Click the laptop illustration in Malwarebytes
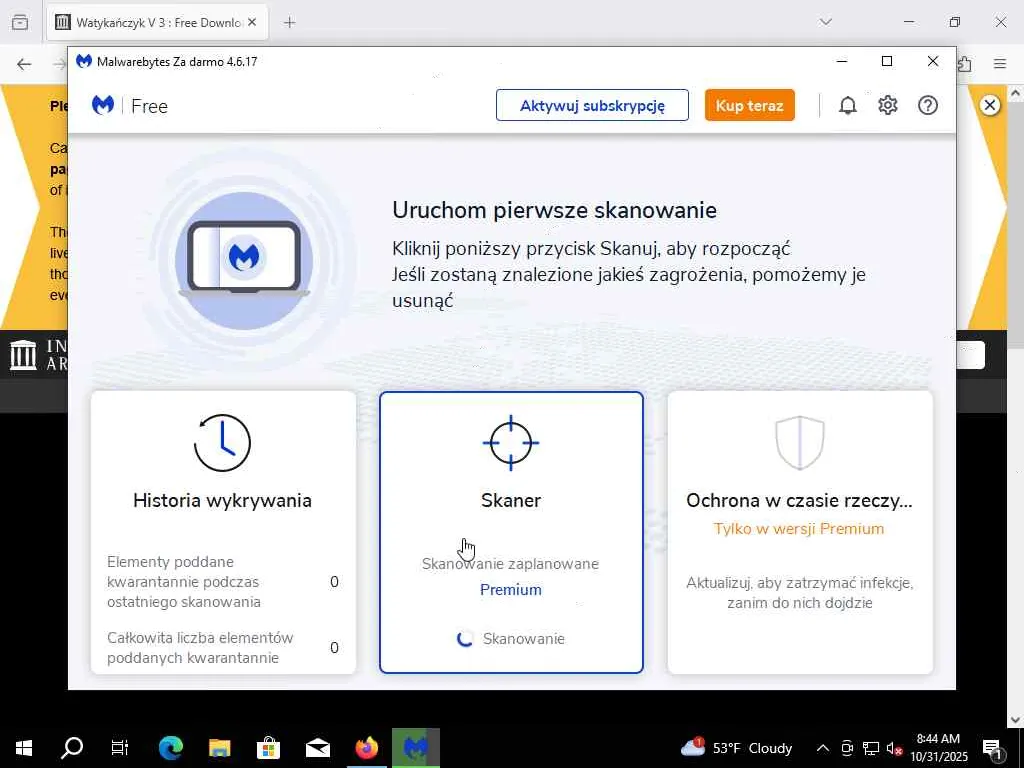 click(244, 261)
